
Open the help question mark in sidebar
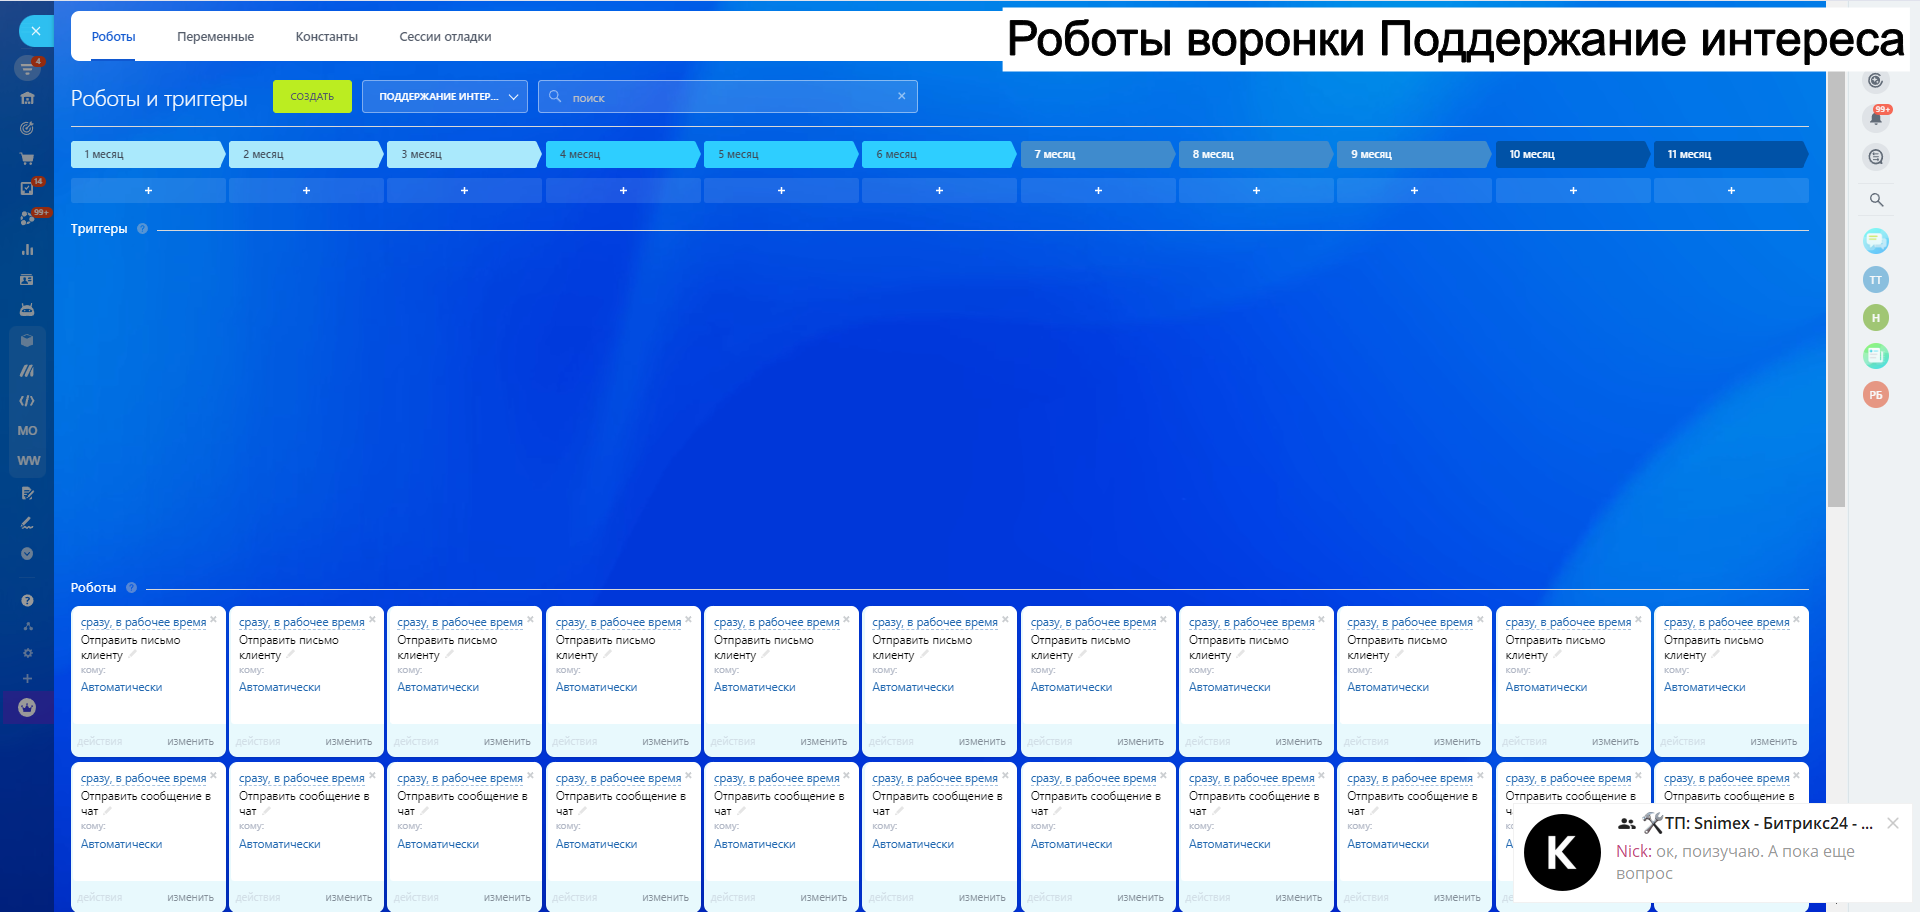(x=27, y=600)
